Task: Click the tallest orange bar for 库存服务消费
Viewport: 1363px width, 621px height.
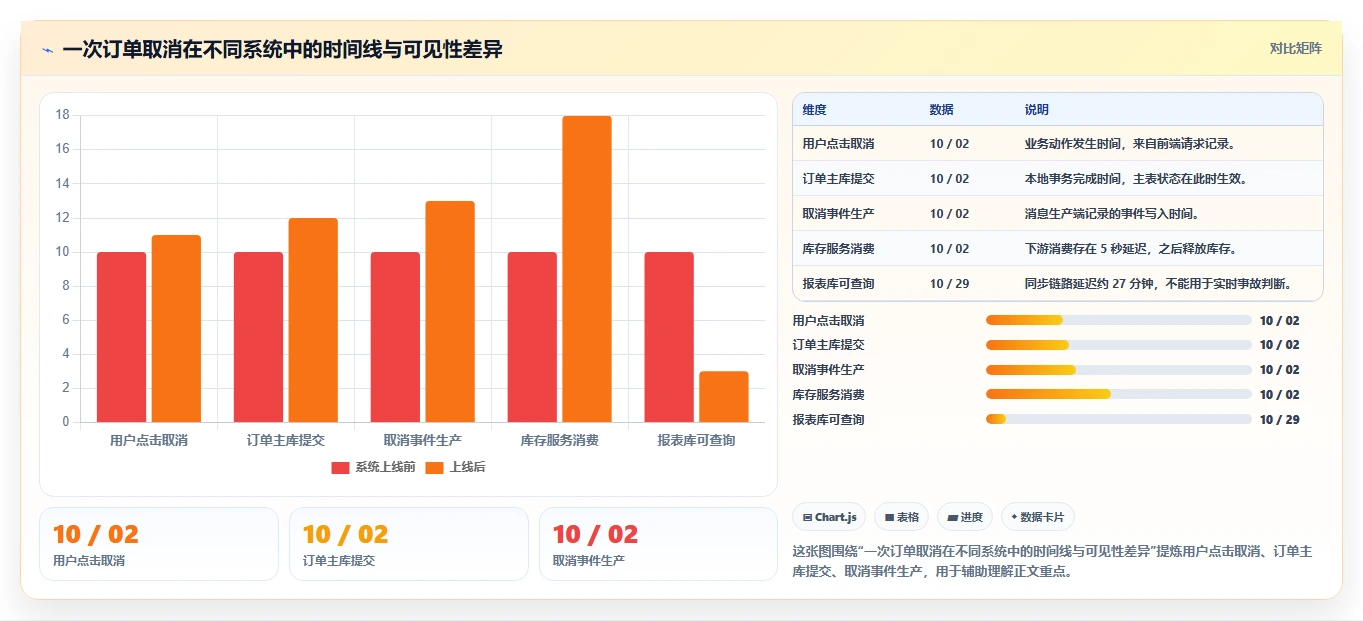Action: click(587, 269)
